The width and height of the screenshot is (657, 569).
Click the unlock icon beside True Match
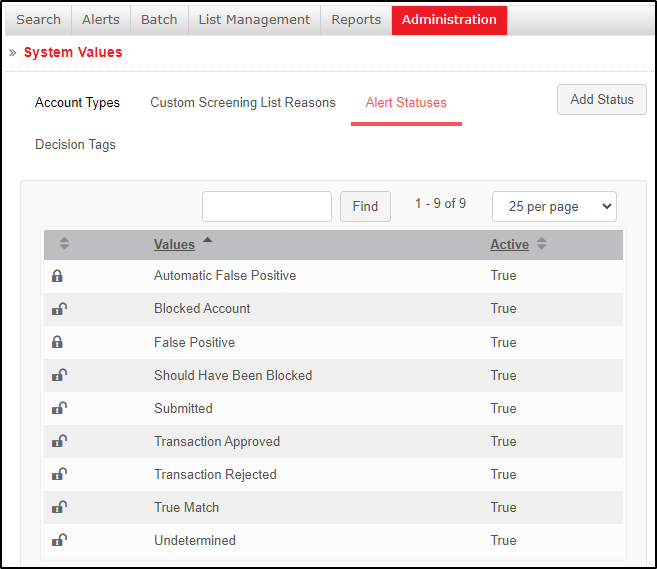(59, 507)
